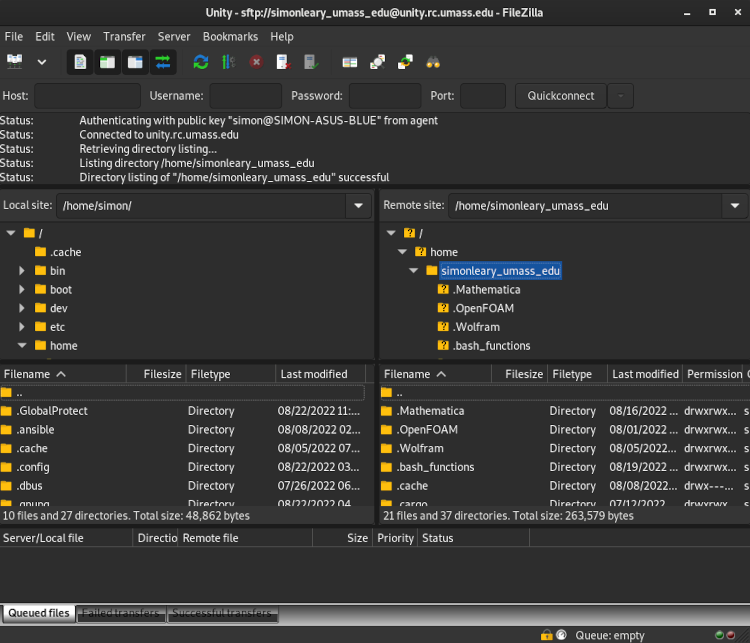750x643 pixels.
Task: Toggle the transfer queue display
Action: click(163, 61)
